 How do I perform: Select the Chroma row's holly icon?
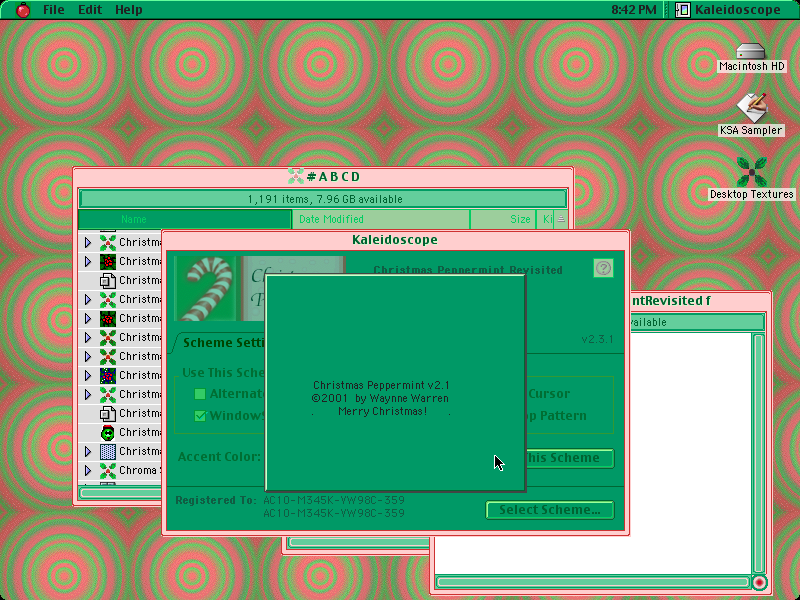click(x=108, y=470)
